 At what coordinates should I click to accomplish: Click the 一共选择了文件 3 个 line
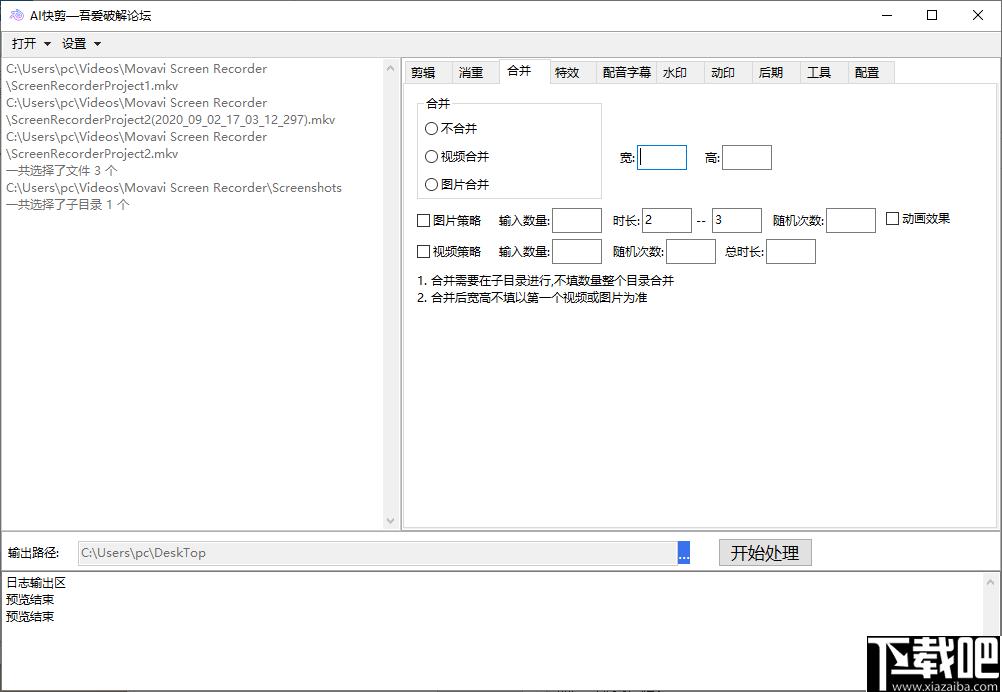point(62,171)
